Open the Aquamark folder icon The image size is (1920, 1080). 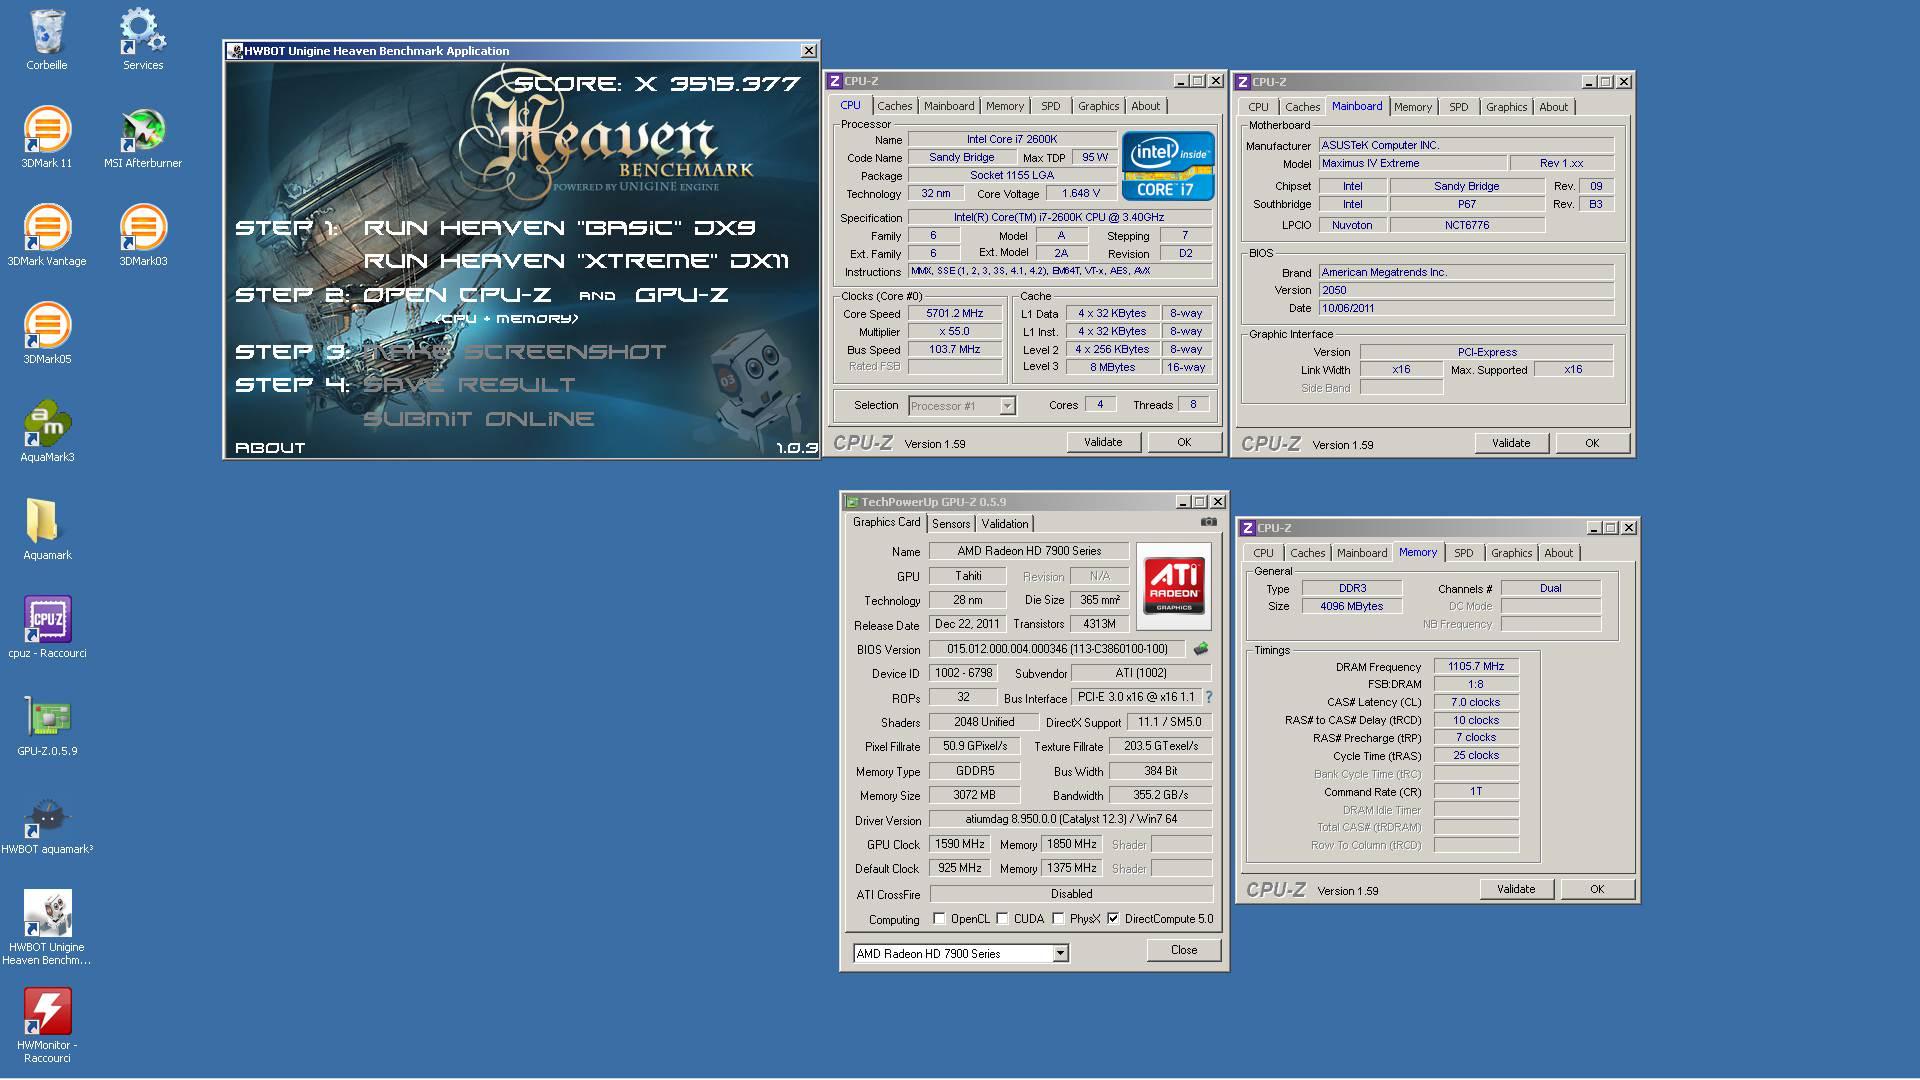coord(47,530)
